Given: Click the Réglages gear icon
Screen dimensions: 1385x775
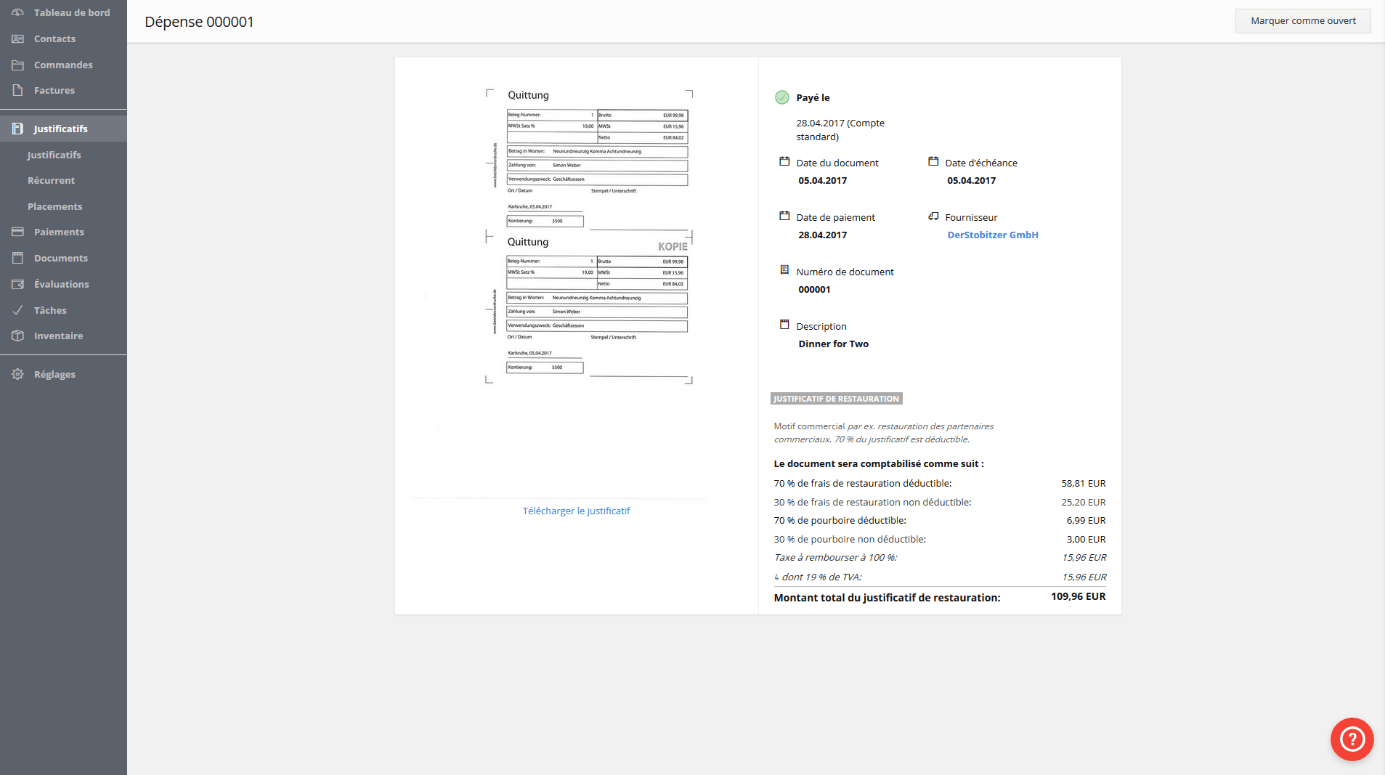Looking at the screenshot, I should coord(17,374).
